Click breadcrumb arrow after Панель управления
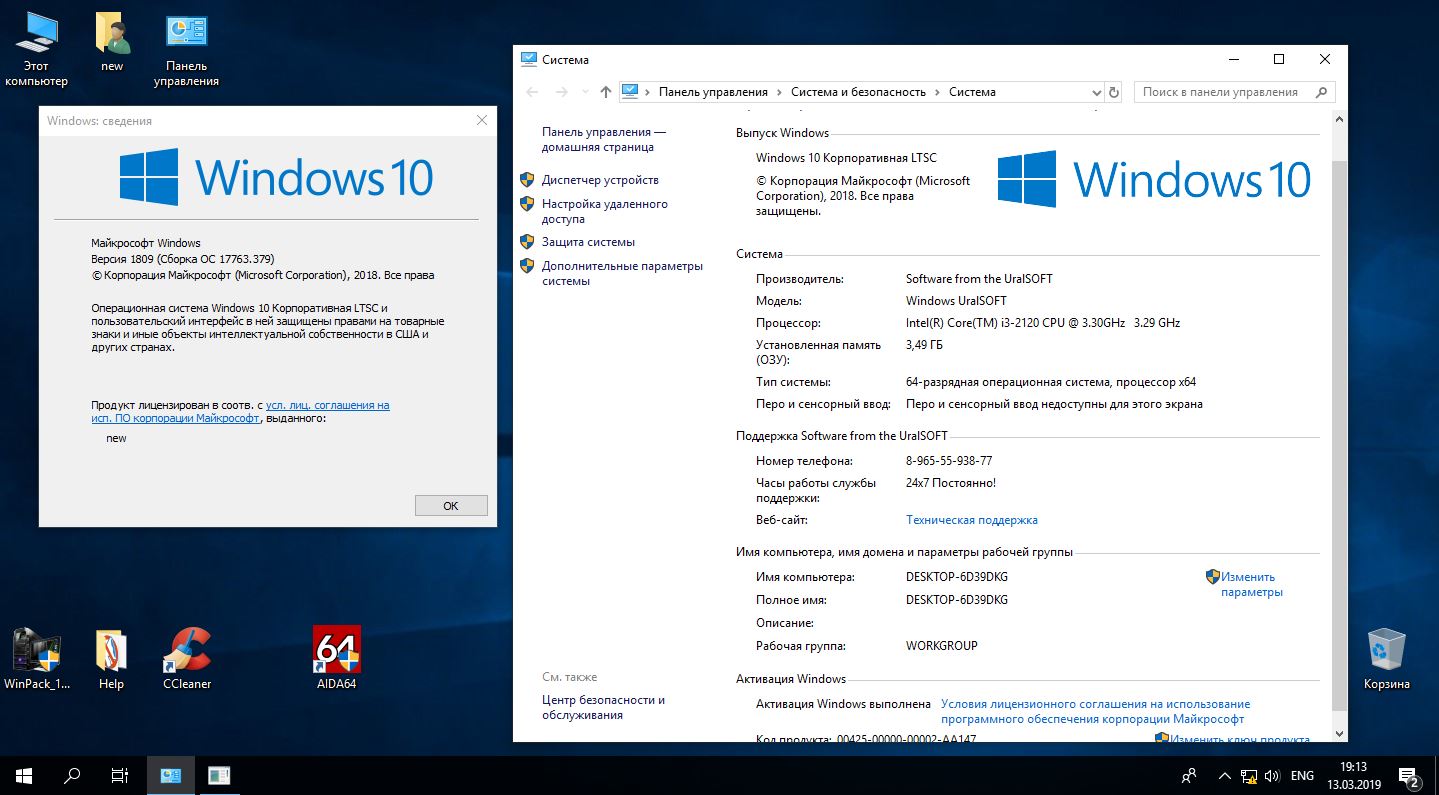Screen dimensions: 1439x795 tap(780, 92)
